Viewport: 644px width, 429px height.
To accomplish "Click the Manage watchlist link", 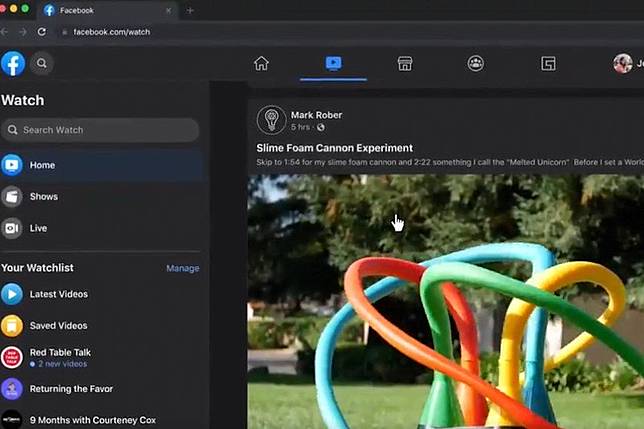I will click(182, 268).
